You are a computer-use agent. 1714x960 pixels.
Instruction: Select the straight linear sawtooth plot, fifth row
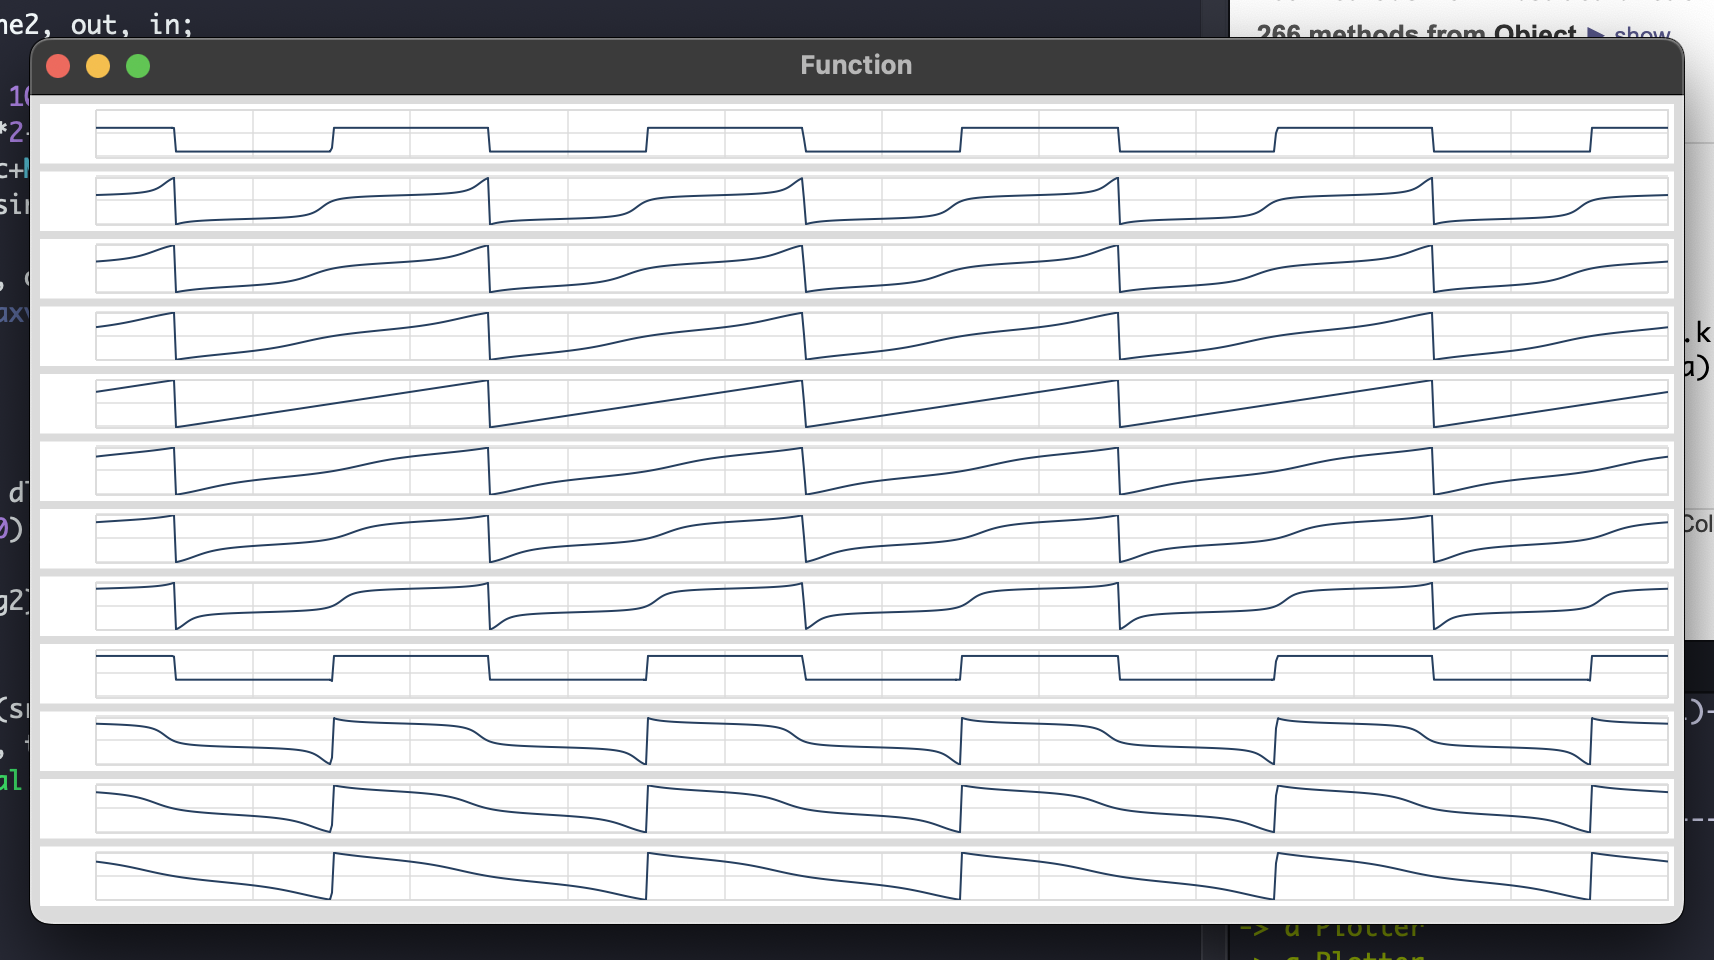[880, 404]
